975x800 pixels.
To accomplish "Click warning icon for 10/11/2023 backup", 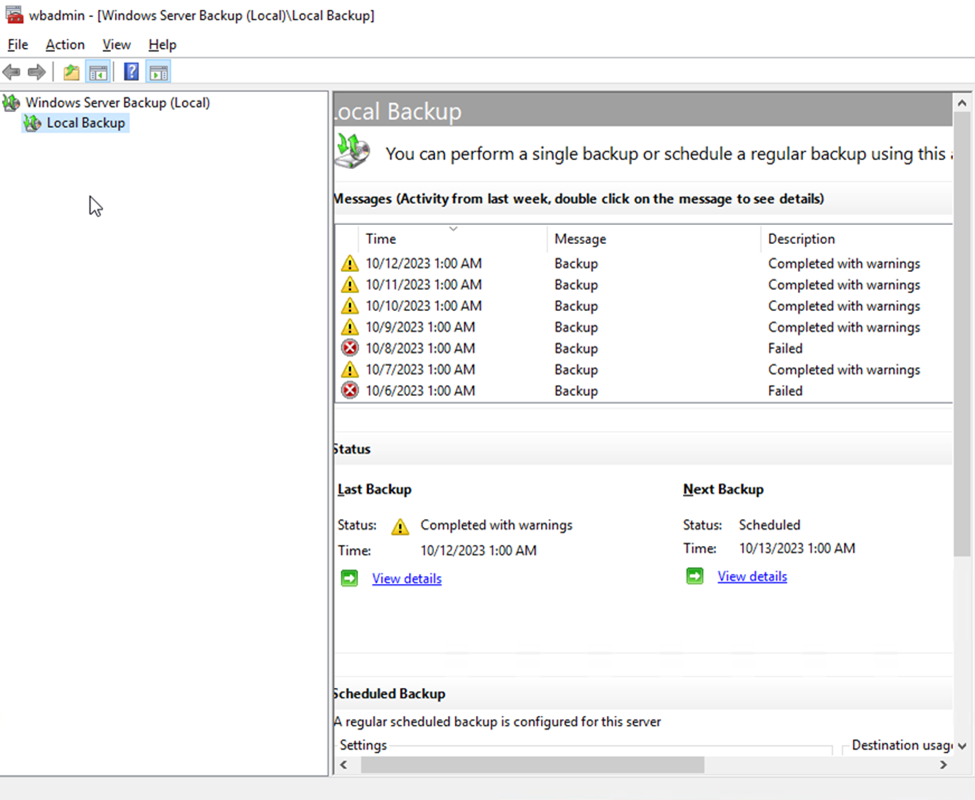I will click(x=350, y=285).
